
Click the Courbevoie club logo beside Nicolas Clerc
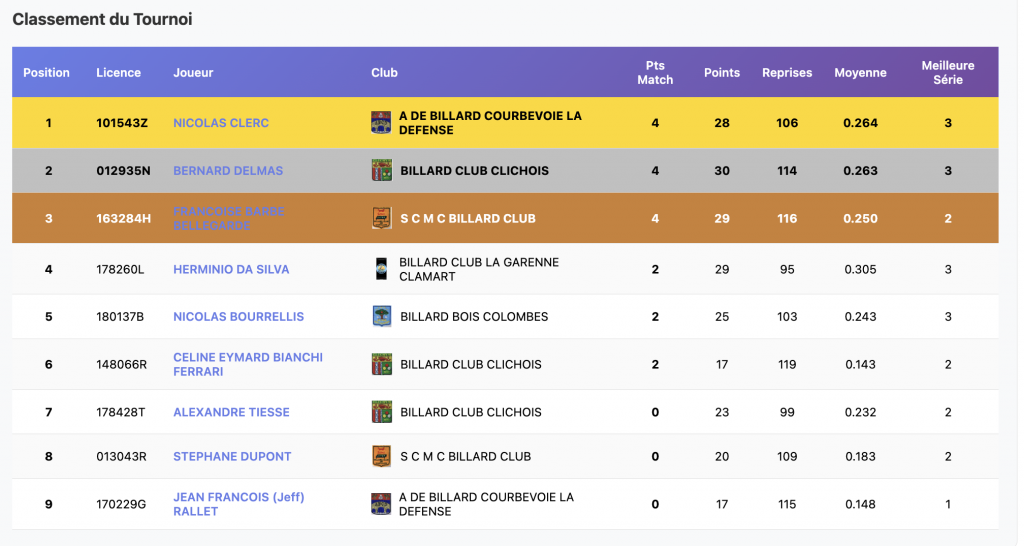(x=380, y=123)
